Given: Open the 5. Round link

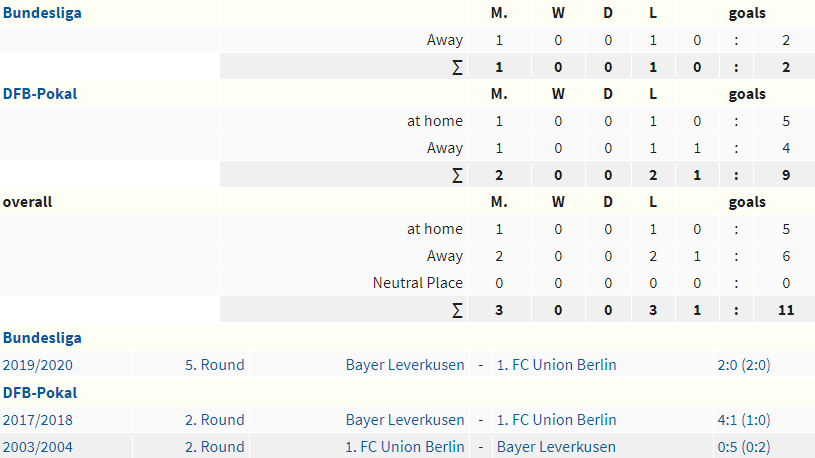Looking at the screenshot, I should (x=215, y=365).
